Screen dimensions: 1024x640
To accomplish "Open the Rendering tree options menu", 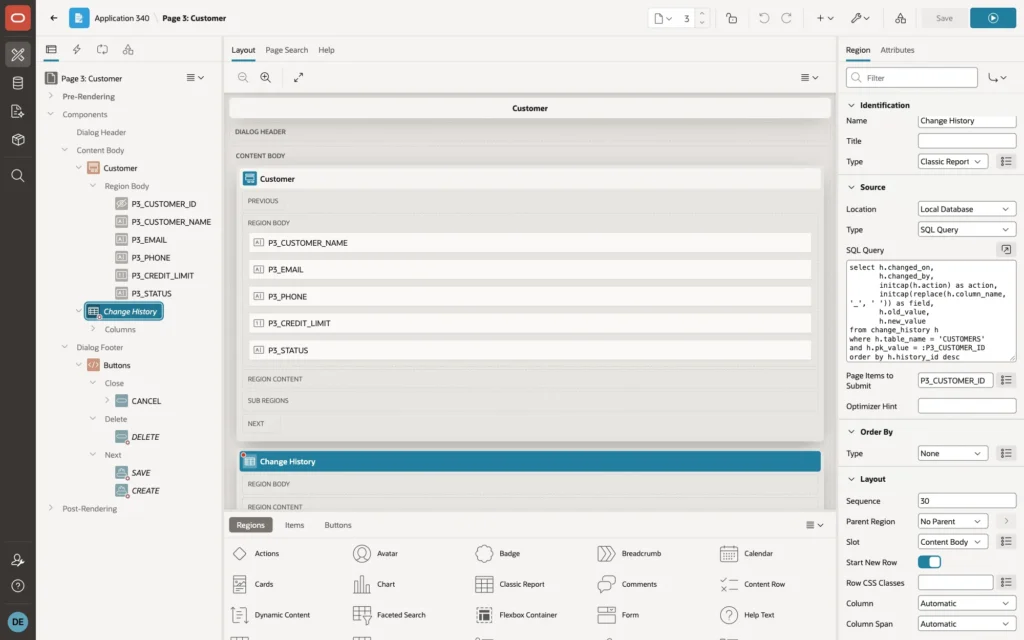I will click(x=195, y=78).
